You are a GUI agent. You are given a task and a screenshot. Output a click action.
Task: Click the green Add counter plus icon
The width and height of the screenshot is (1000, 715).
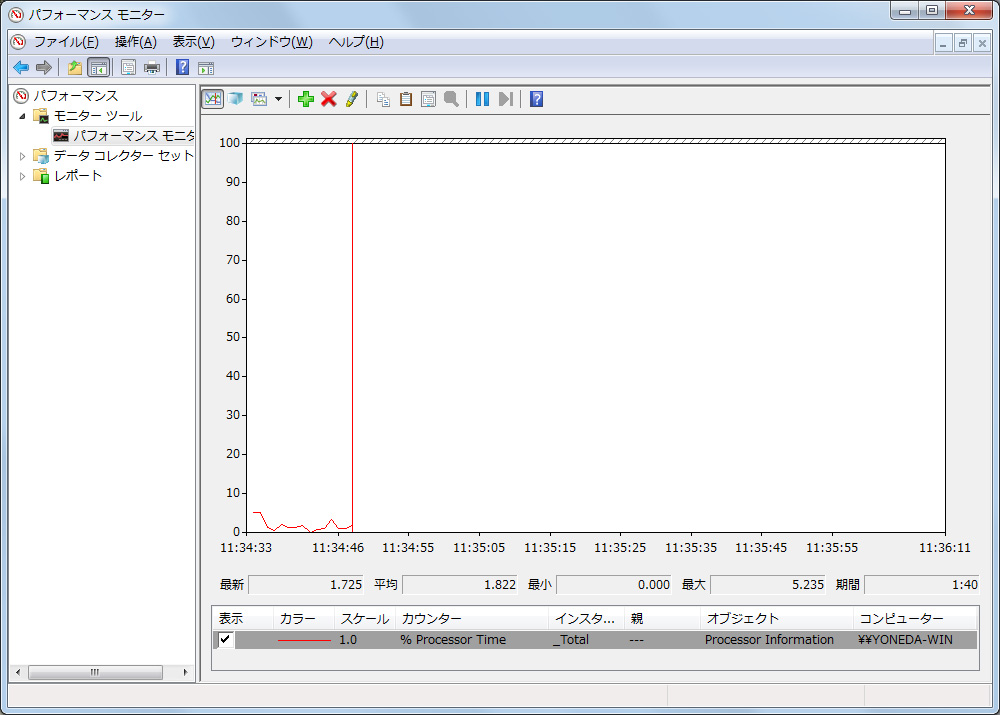click(306, 99)
